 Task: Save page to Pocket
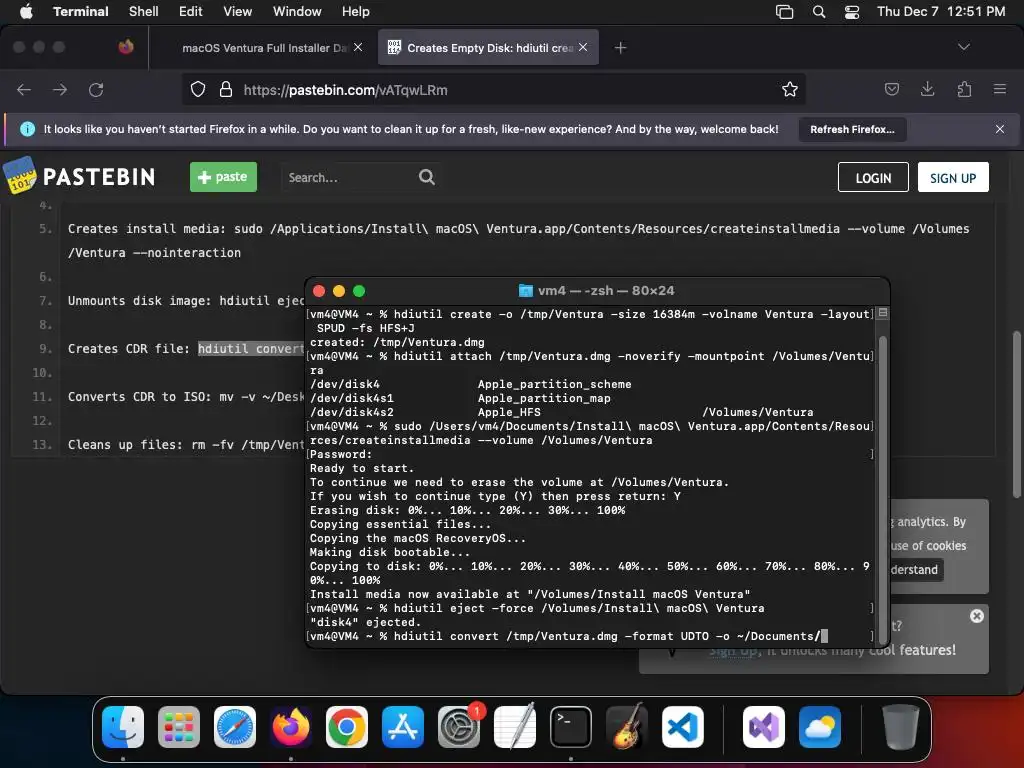(891, 89)
